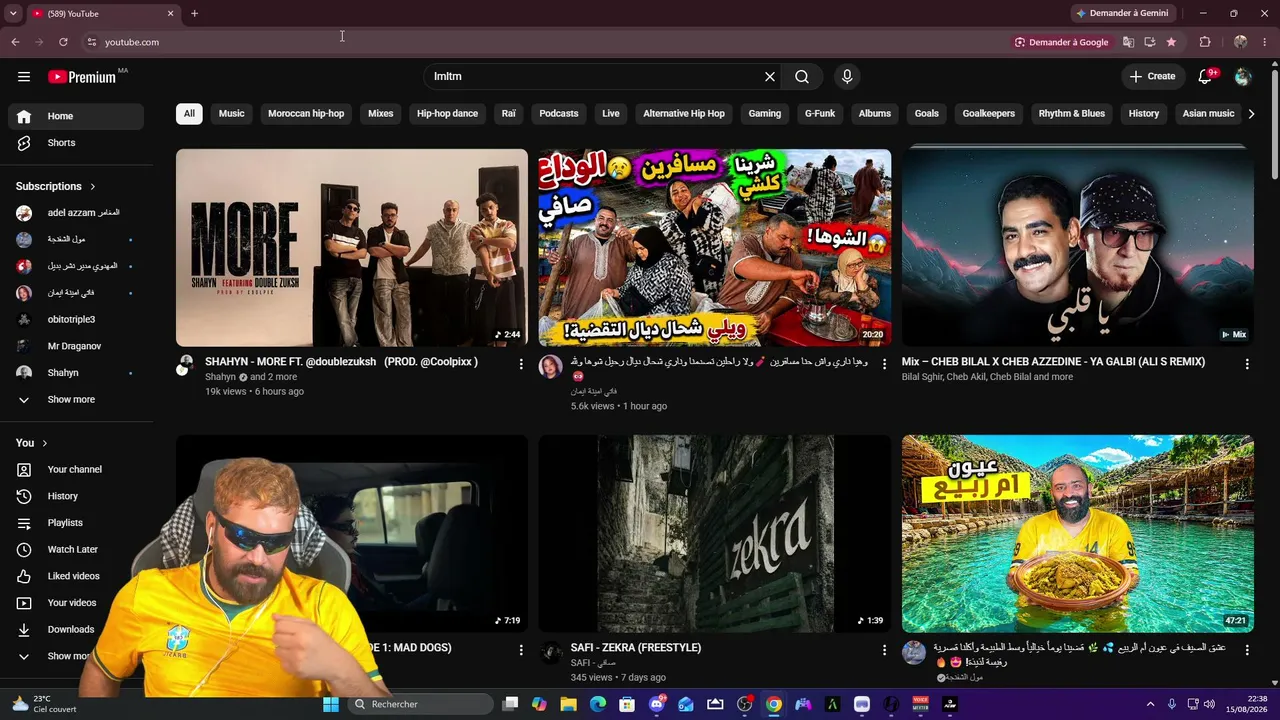1280x720 pixels.
Task: Open Liked videos in the sidebar
Action: (x=76, y=576)
